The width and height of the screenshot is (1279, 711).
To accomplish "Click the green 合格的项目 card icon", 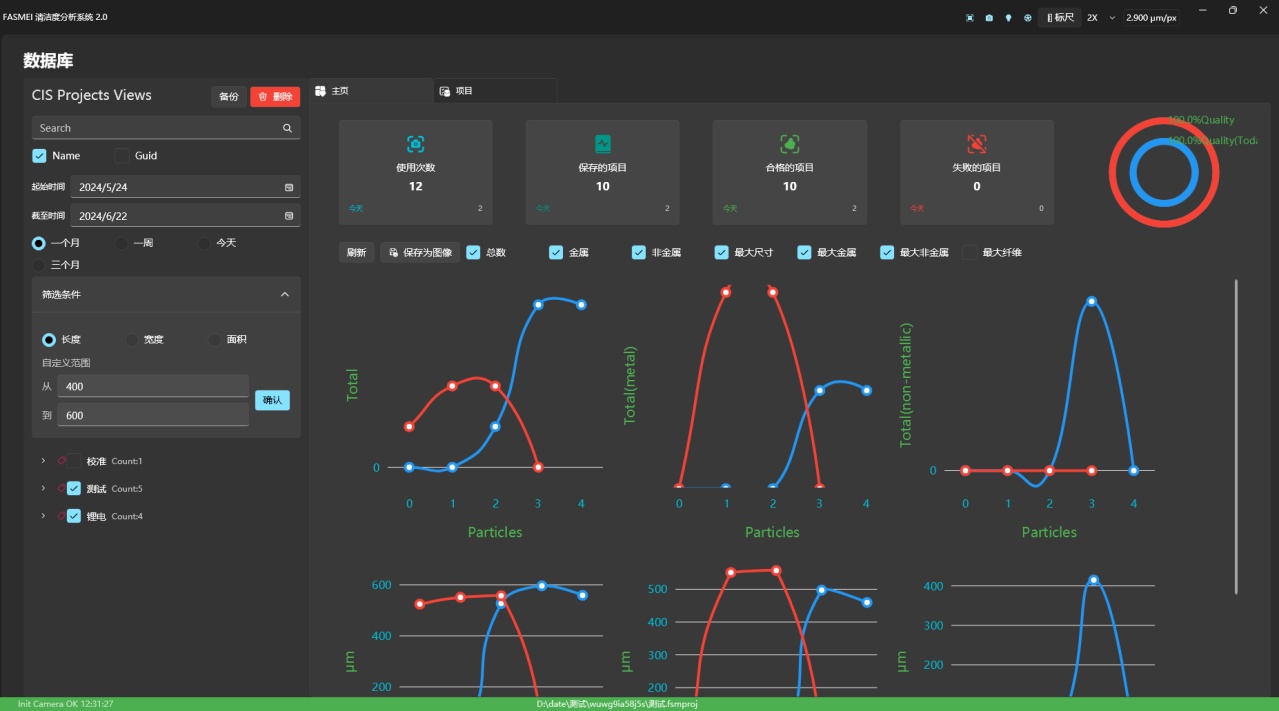I will pos(789,144).
